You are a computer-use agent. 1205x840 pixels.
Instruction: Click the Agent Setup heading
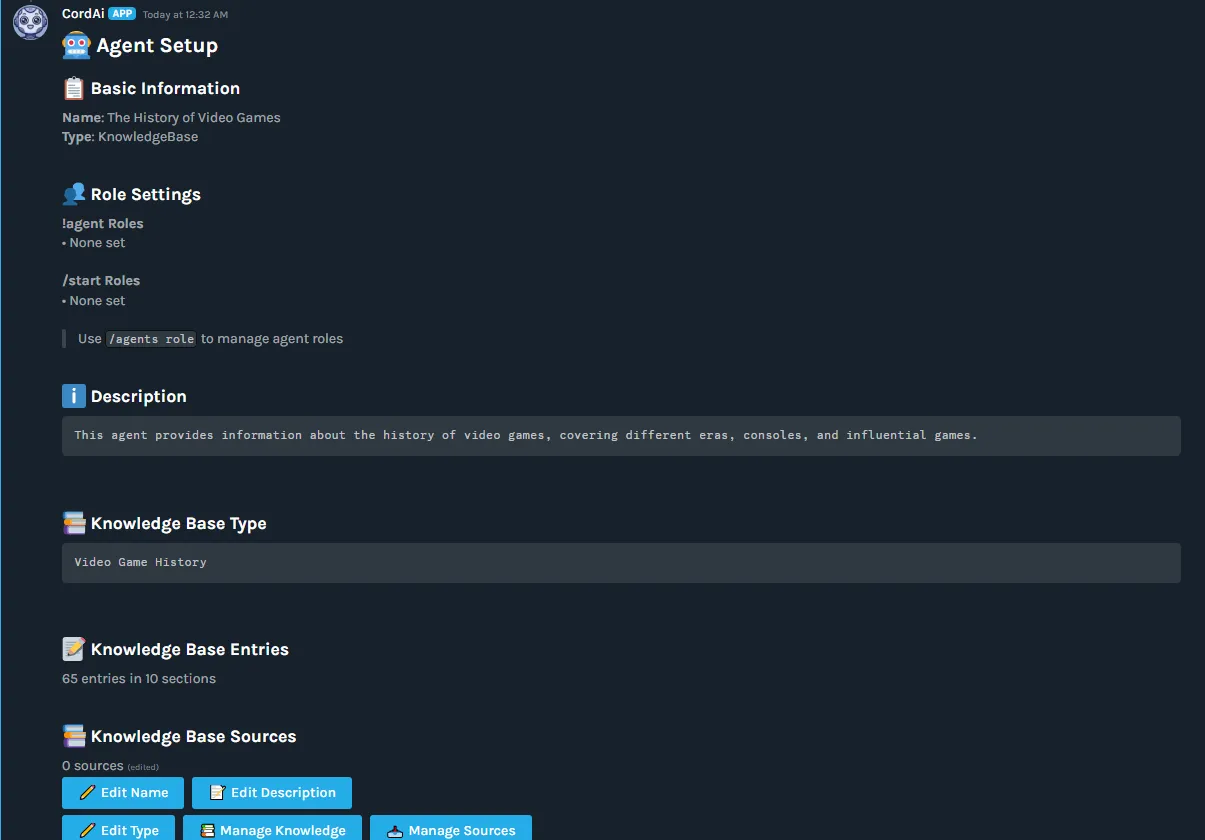point(157,45)
